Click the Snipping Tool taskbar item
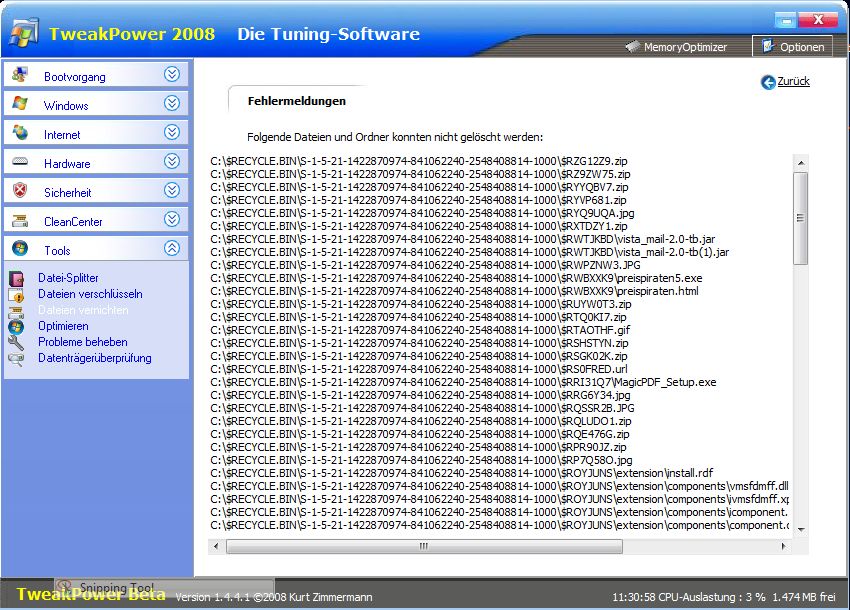The width and height of the screenshot is (850, 610). (x=164, y=587)
